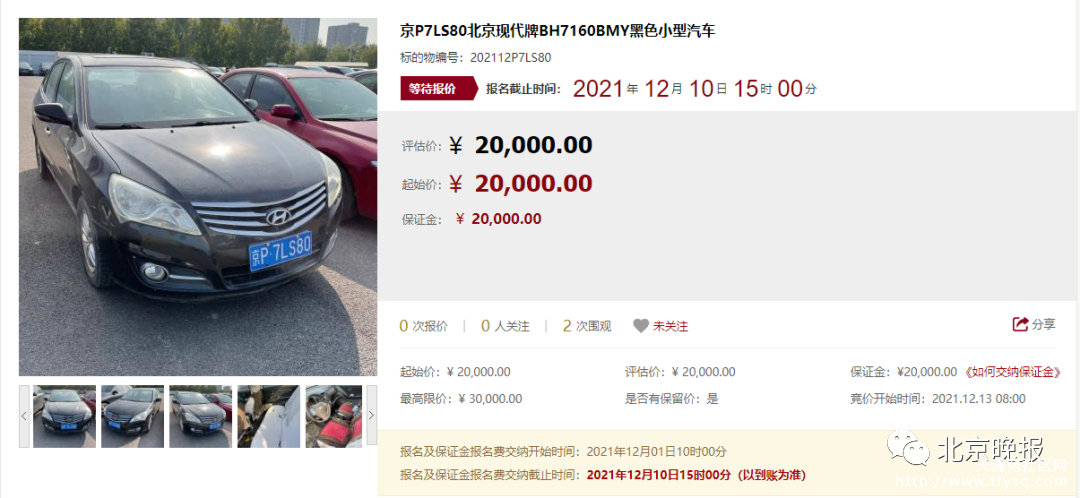
Task: Click the main black car photo
Action: click(198, 196)
